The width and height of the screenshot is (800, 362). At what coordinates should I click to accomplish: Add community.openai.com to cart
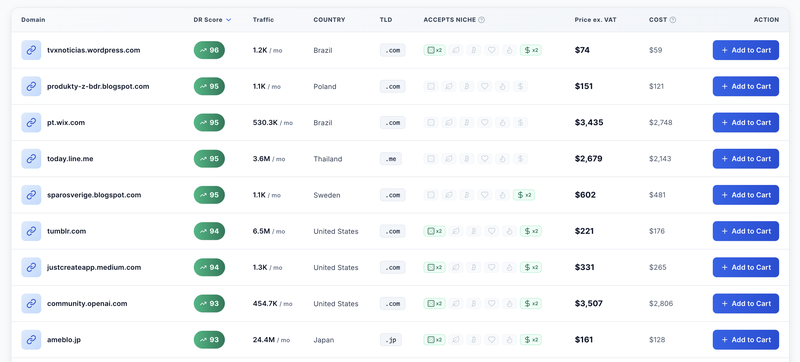[x=745, y=303]
